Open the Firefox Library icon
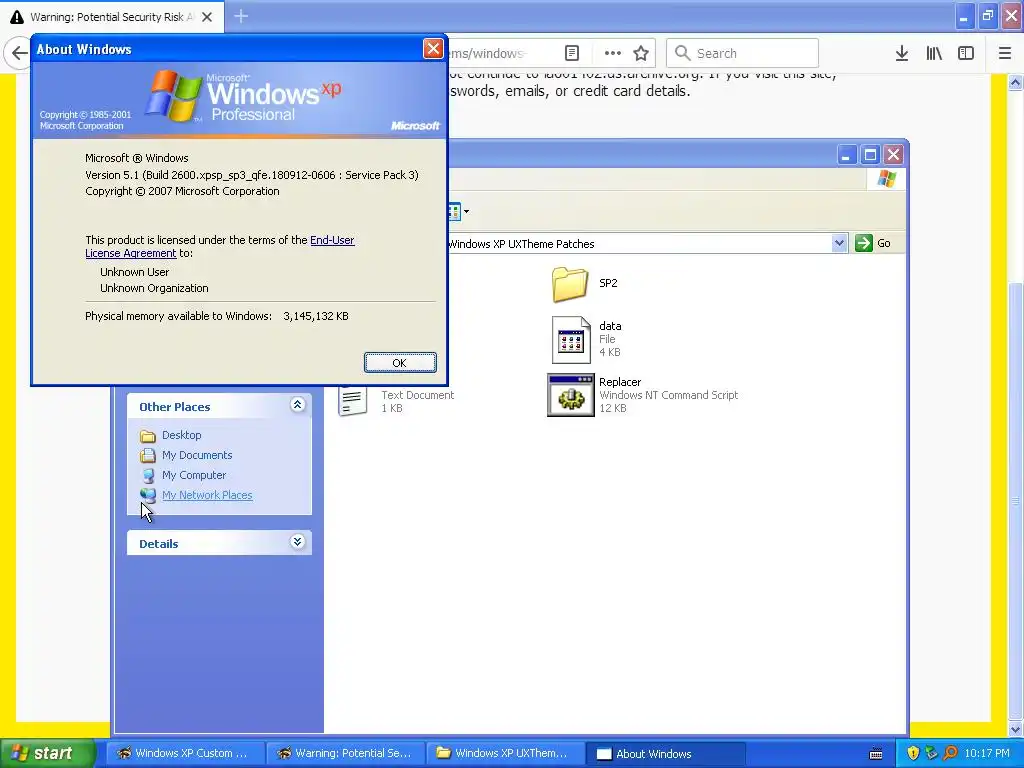This screenshot has height=768, width=1024. point(934,53)
